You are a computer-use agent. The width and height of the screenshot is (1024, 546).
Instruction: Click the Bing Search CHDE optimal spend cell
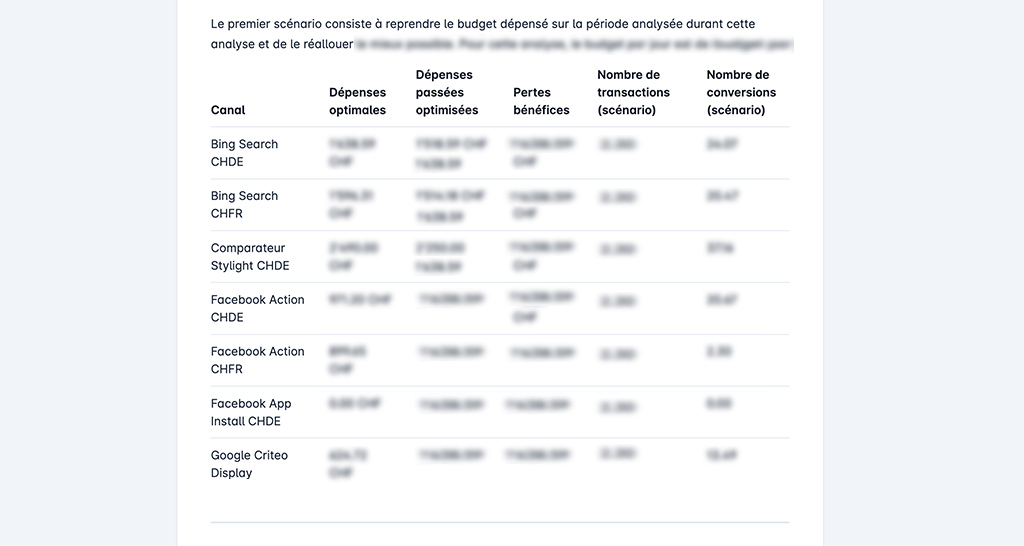(352, 152)
